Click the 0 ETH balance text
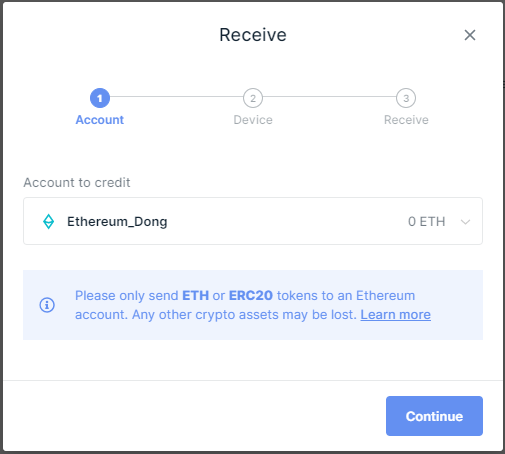 [x=426, y=221]
